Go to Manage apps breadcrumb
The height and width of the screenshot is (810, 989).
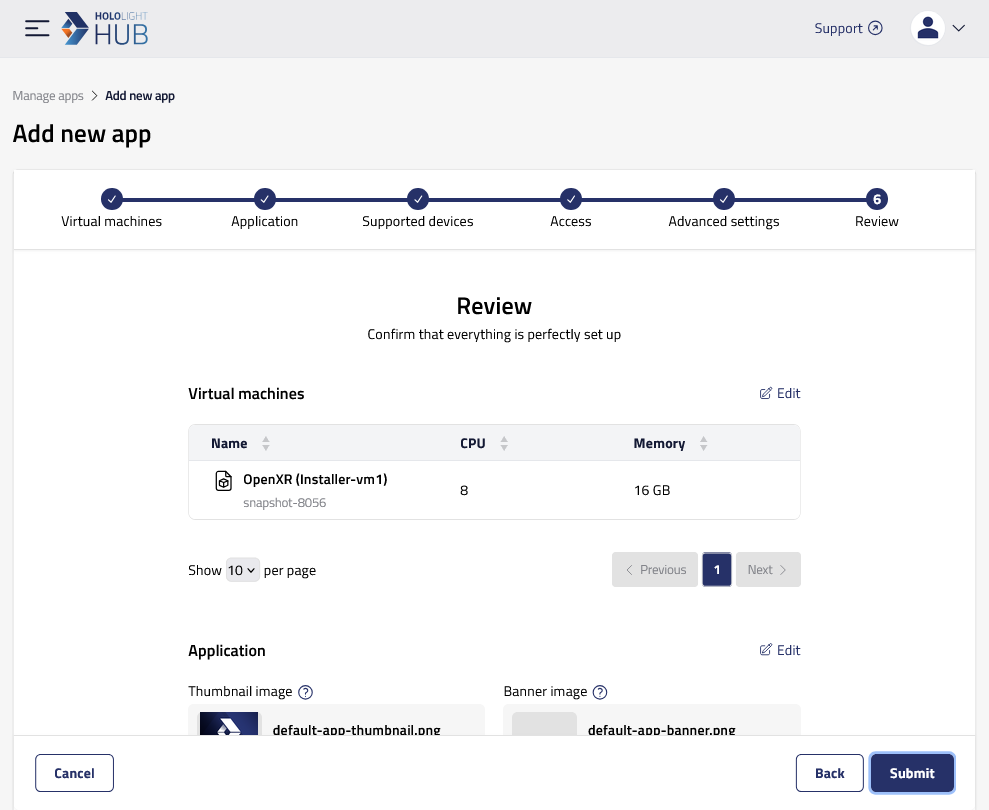(x=48, y=96)
